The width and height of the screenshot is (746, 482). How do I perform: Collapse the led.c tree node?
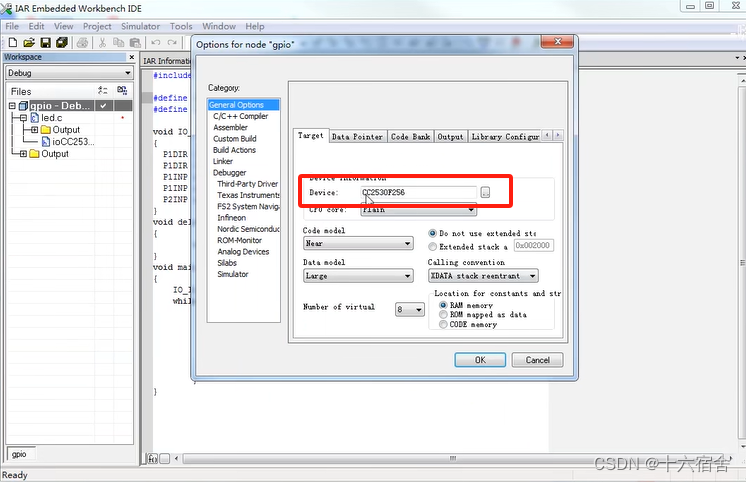pyautogui.click(x=23, y=118)
